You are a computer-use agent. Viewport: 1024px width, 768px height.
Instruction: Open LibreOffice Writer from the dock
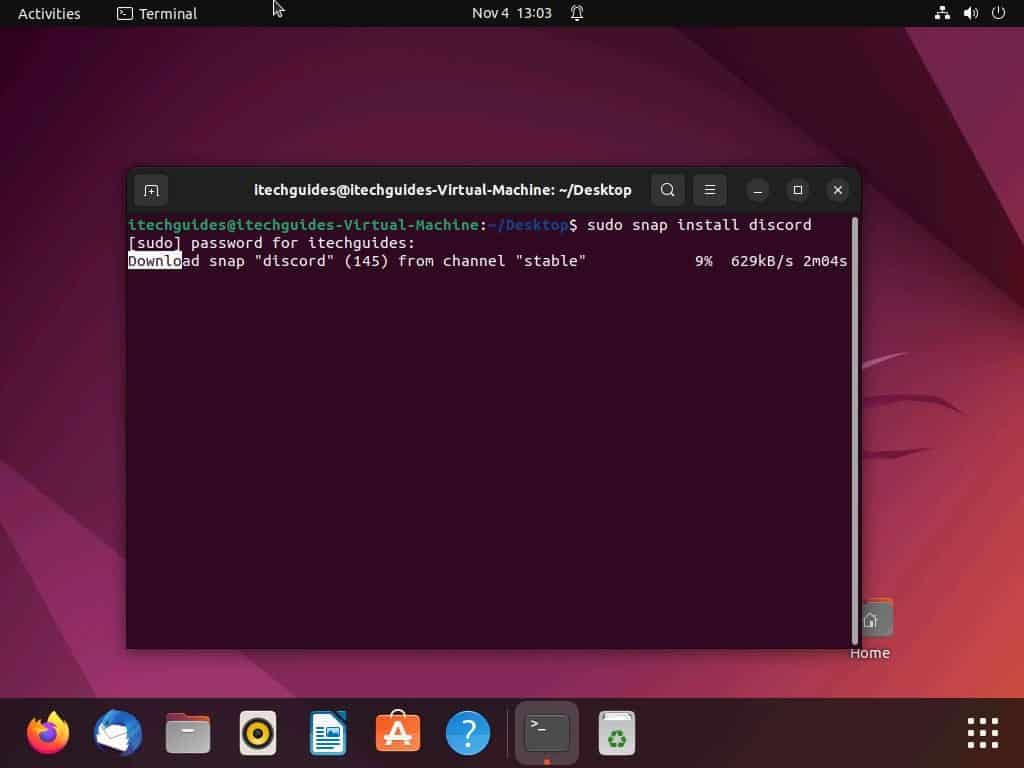tap(328, 733)
